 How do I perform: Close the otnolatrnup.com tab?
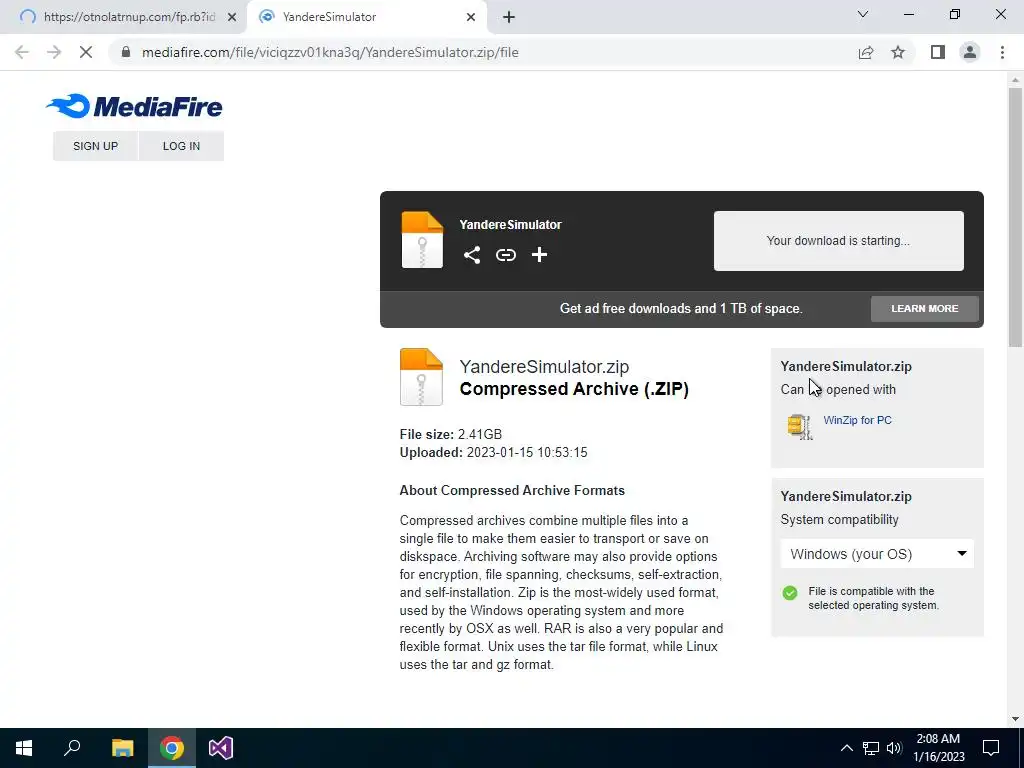(232, 17)
